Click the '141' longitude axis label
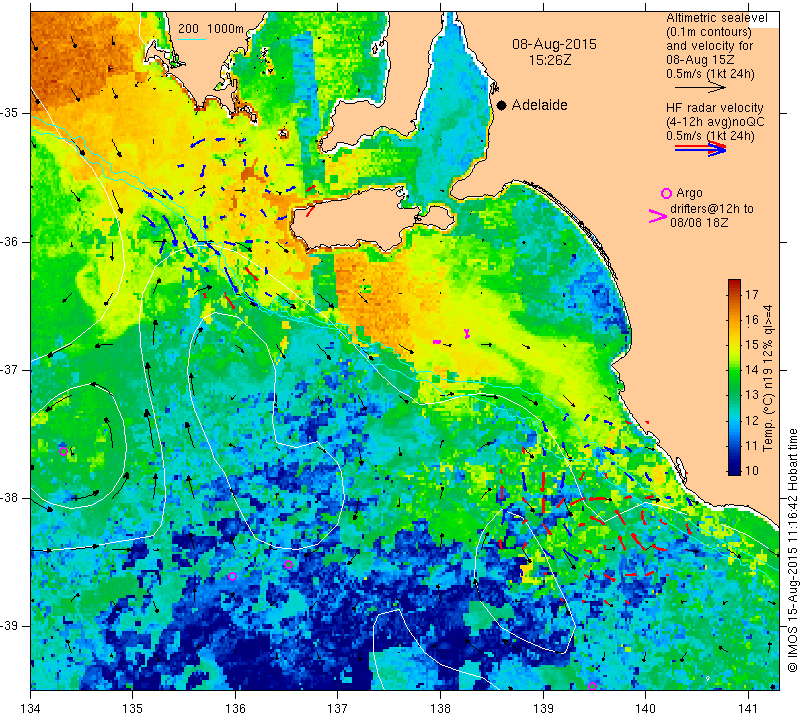The image size is (800, 720). click(x=748, y=708)
